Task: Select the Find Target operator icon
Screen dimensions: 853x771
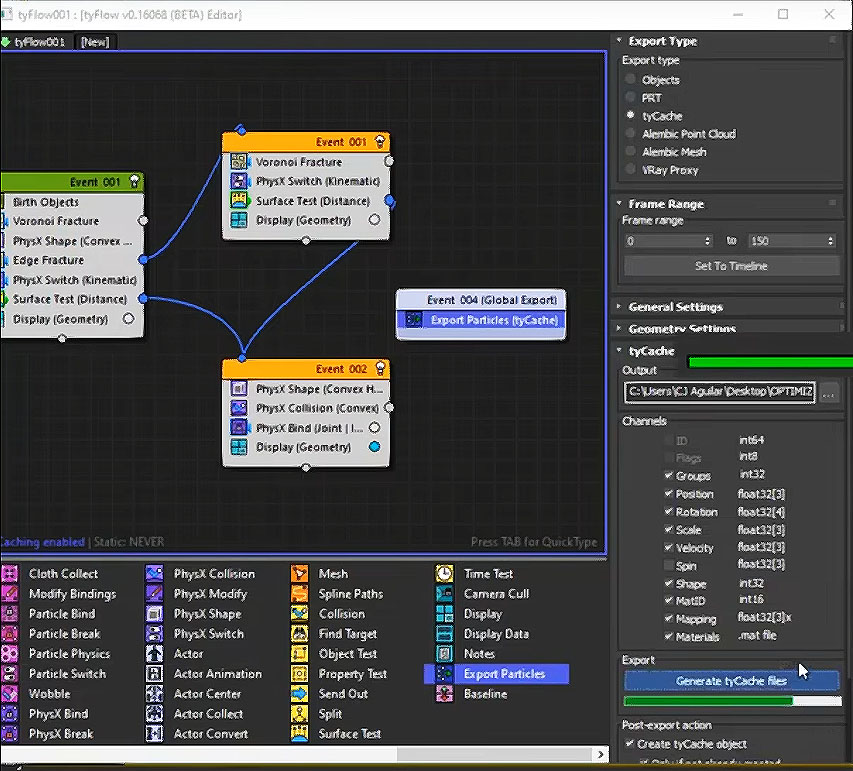Action: tap(299, 634)
